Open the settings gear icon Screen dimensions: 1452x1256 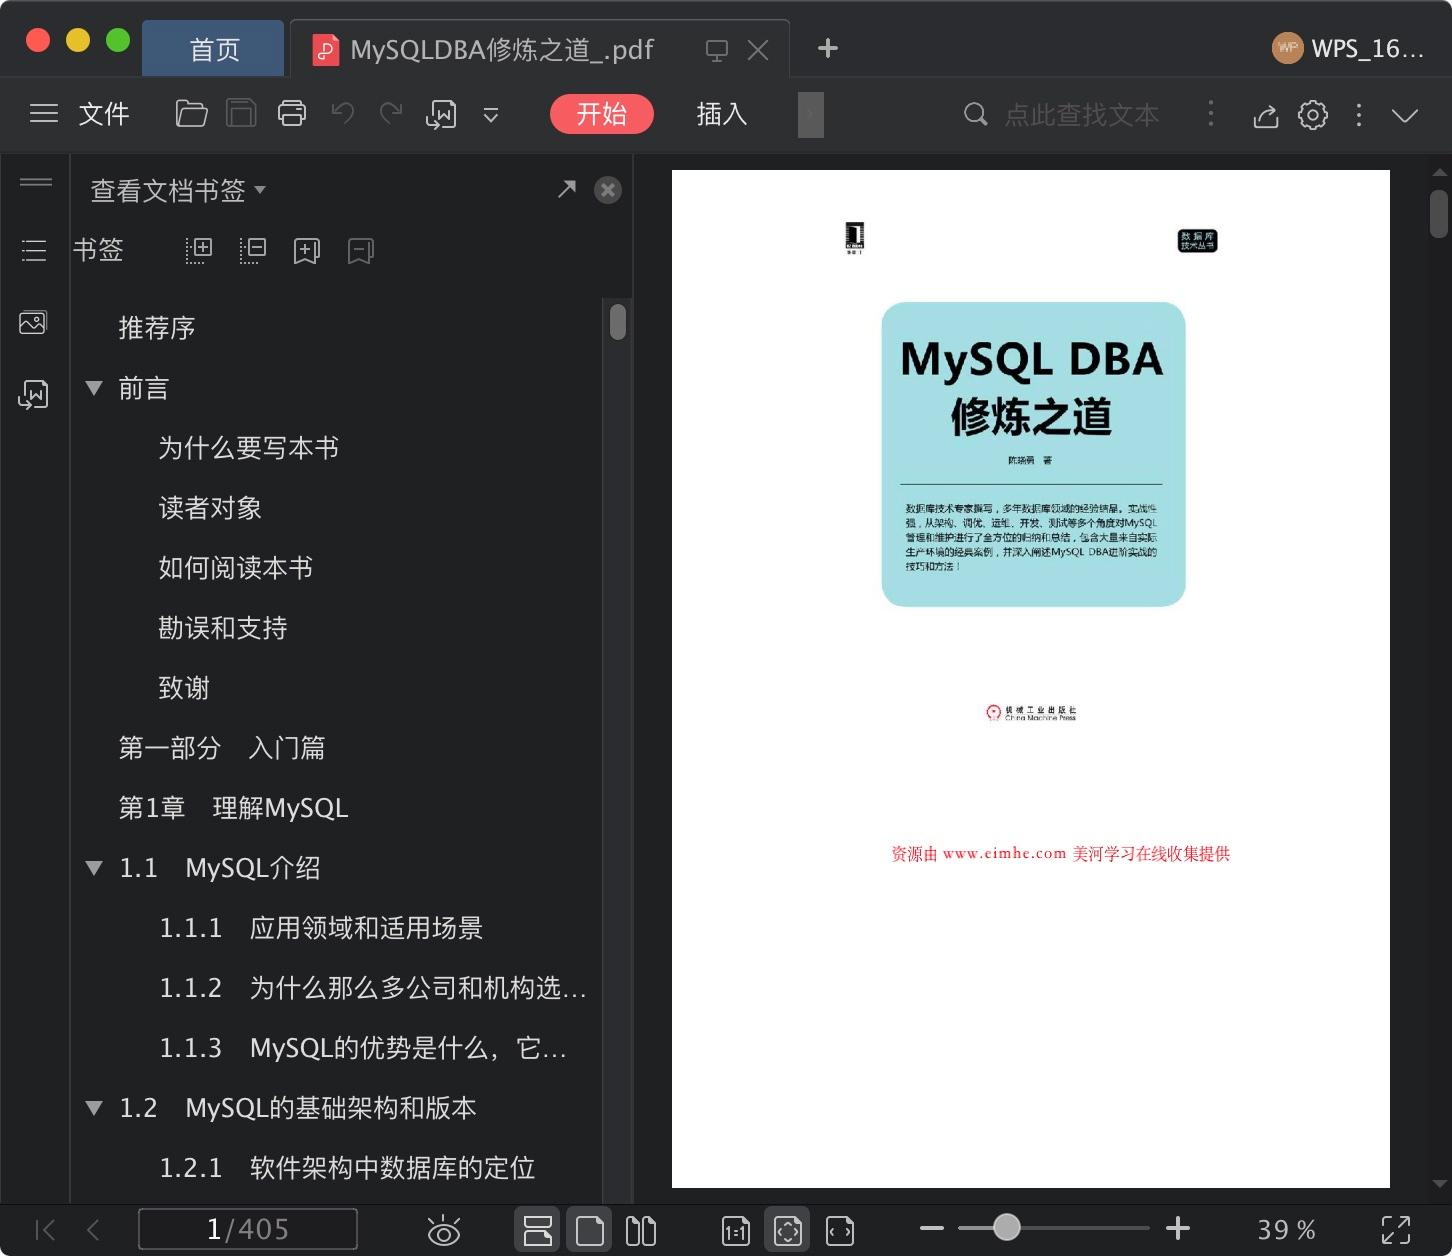point(1313,115)
